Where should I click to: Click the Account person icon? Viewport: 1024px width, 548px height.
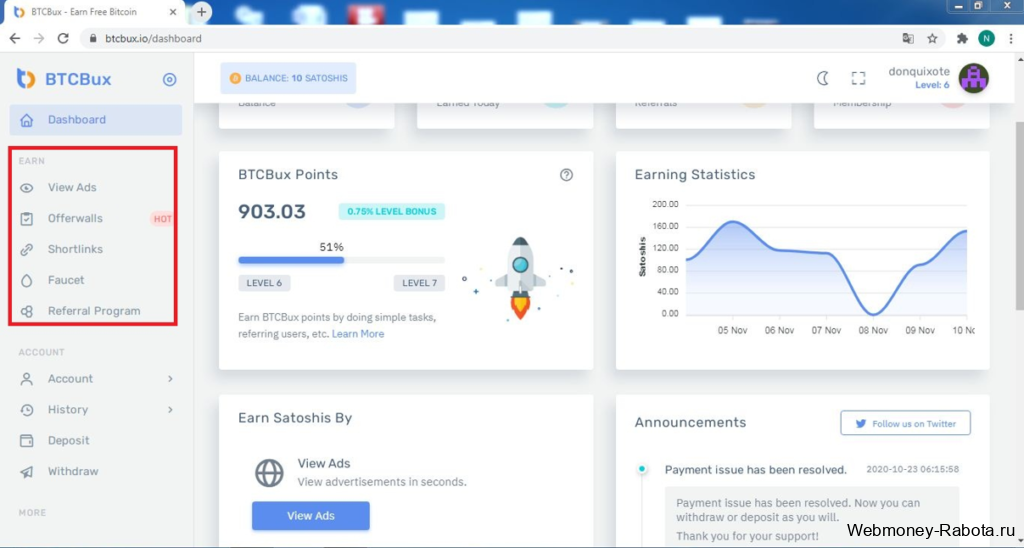tap(26, 379)
